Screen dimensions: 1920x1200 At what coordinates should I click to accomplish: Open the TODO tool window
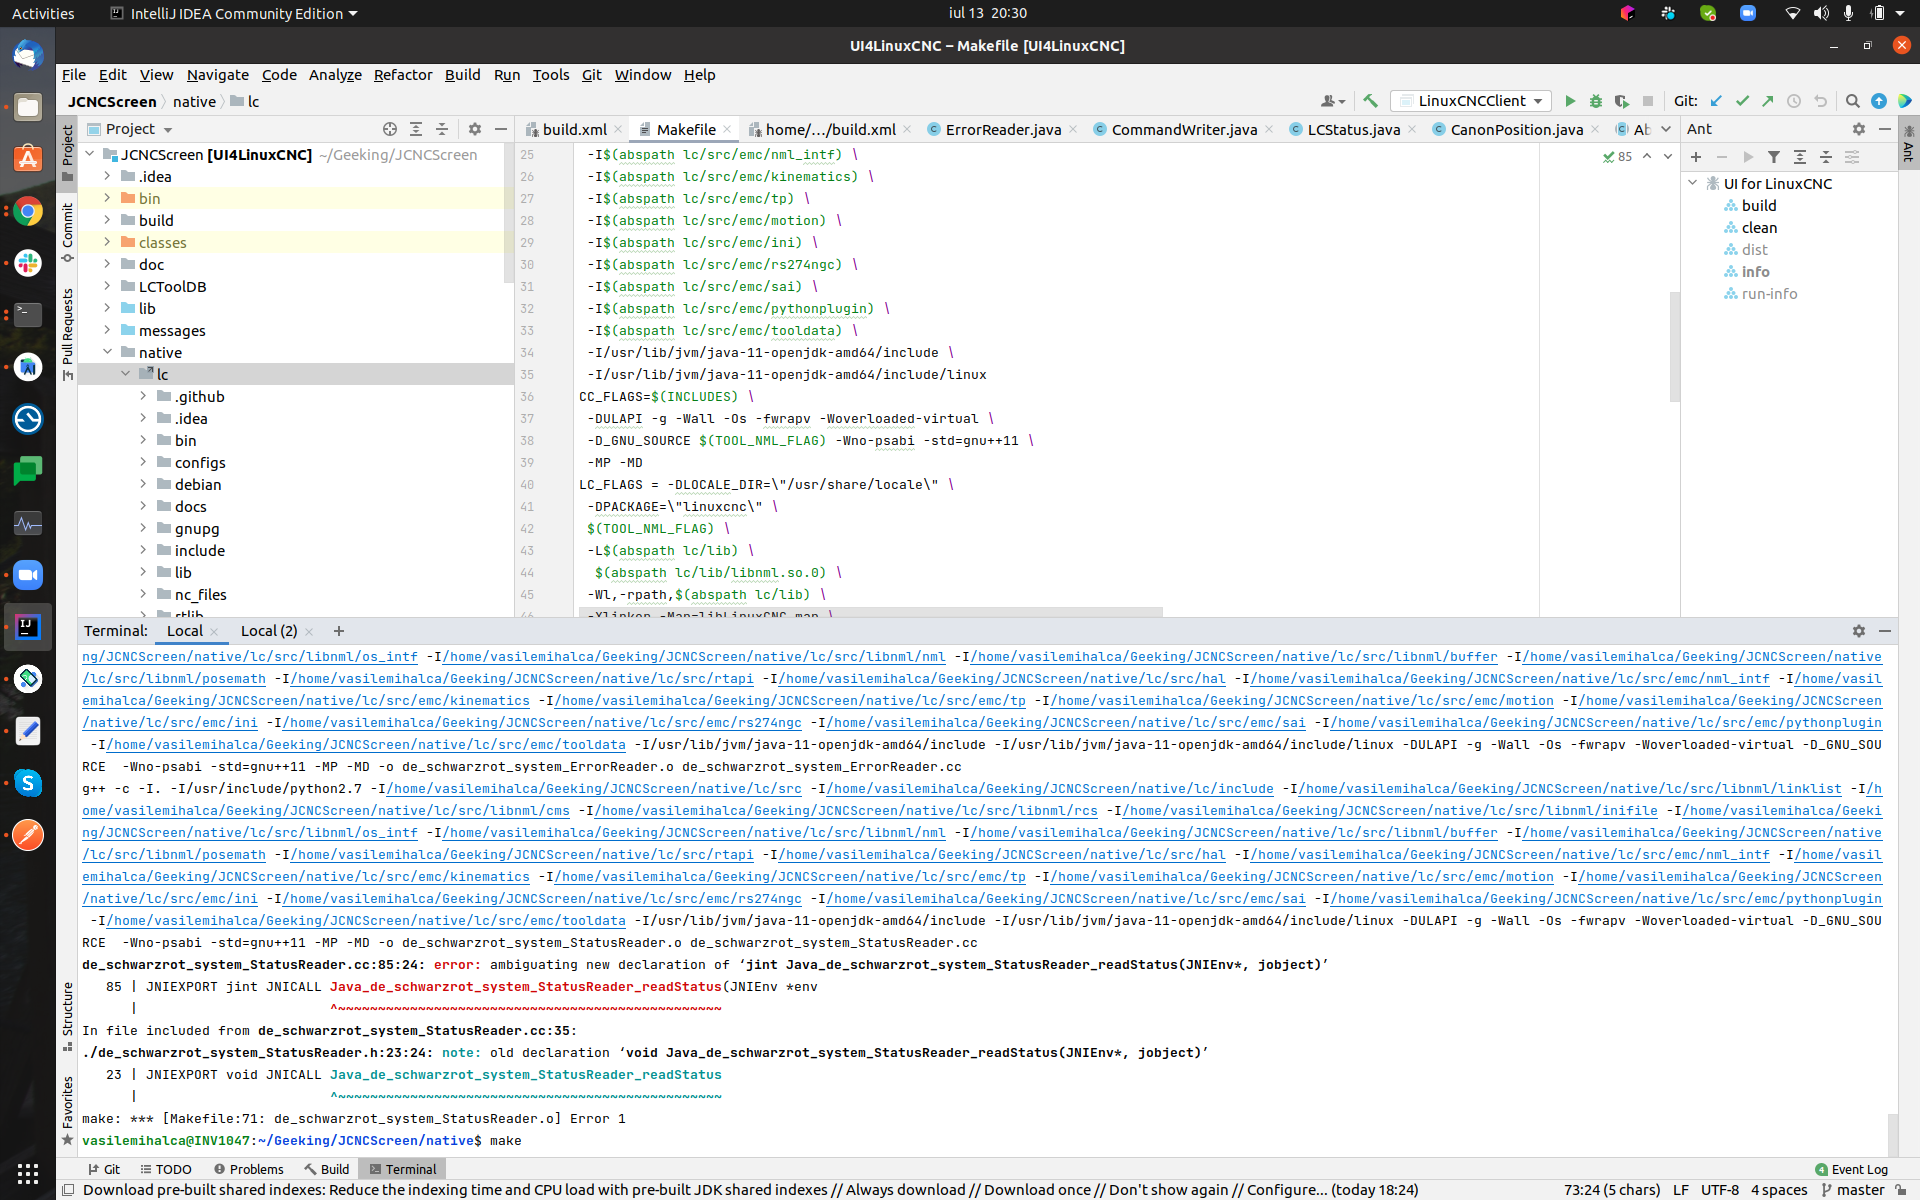click(166, 1169)
